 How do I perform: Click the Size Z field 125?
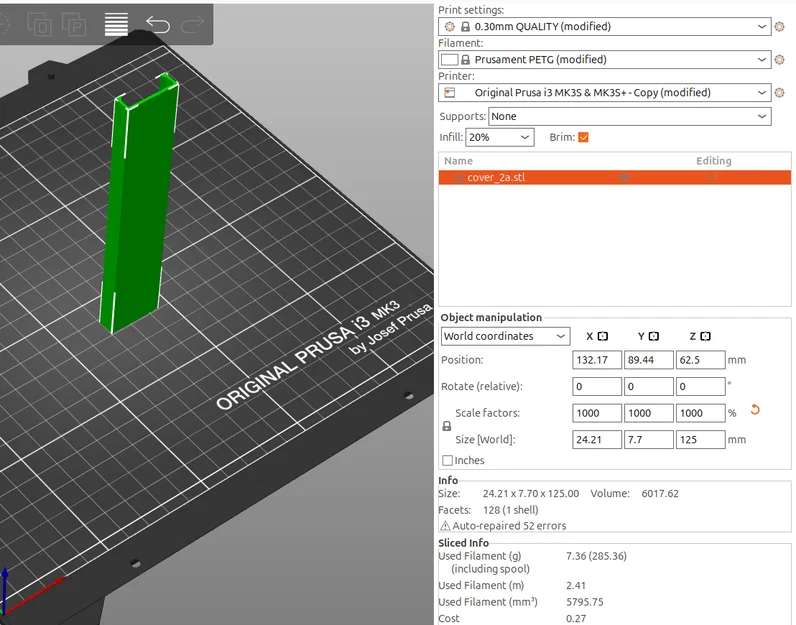point(700,440)
